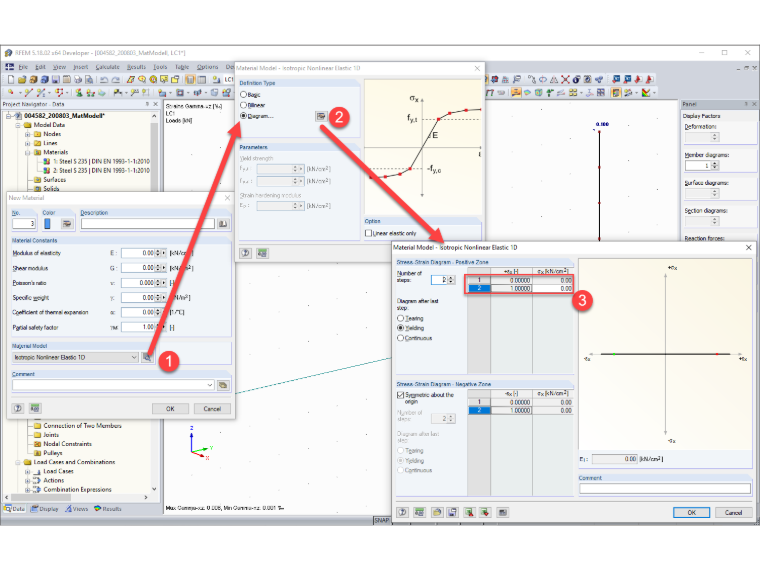Select Tearing radio in Positive Zone
The height and width of the screenshot is (570, 760).
[400, 318]
